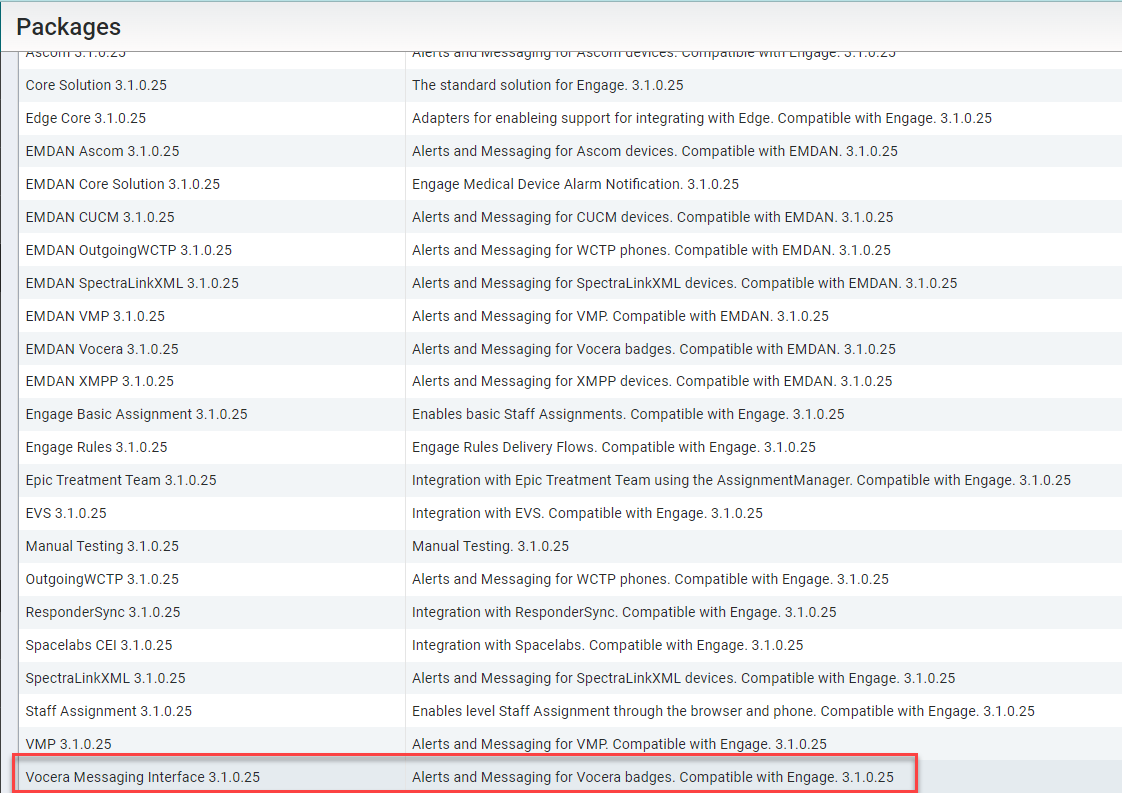
Task: Pick the EMDAN VMP 3.1.0.25 package
Action: pos(95,316)
